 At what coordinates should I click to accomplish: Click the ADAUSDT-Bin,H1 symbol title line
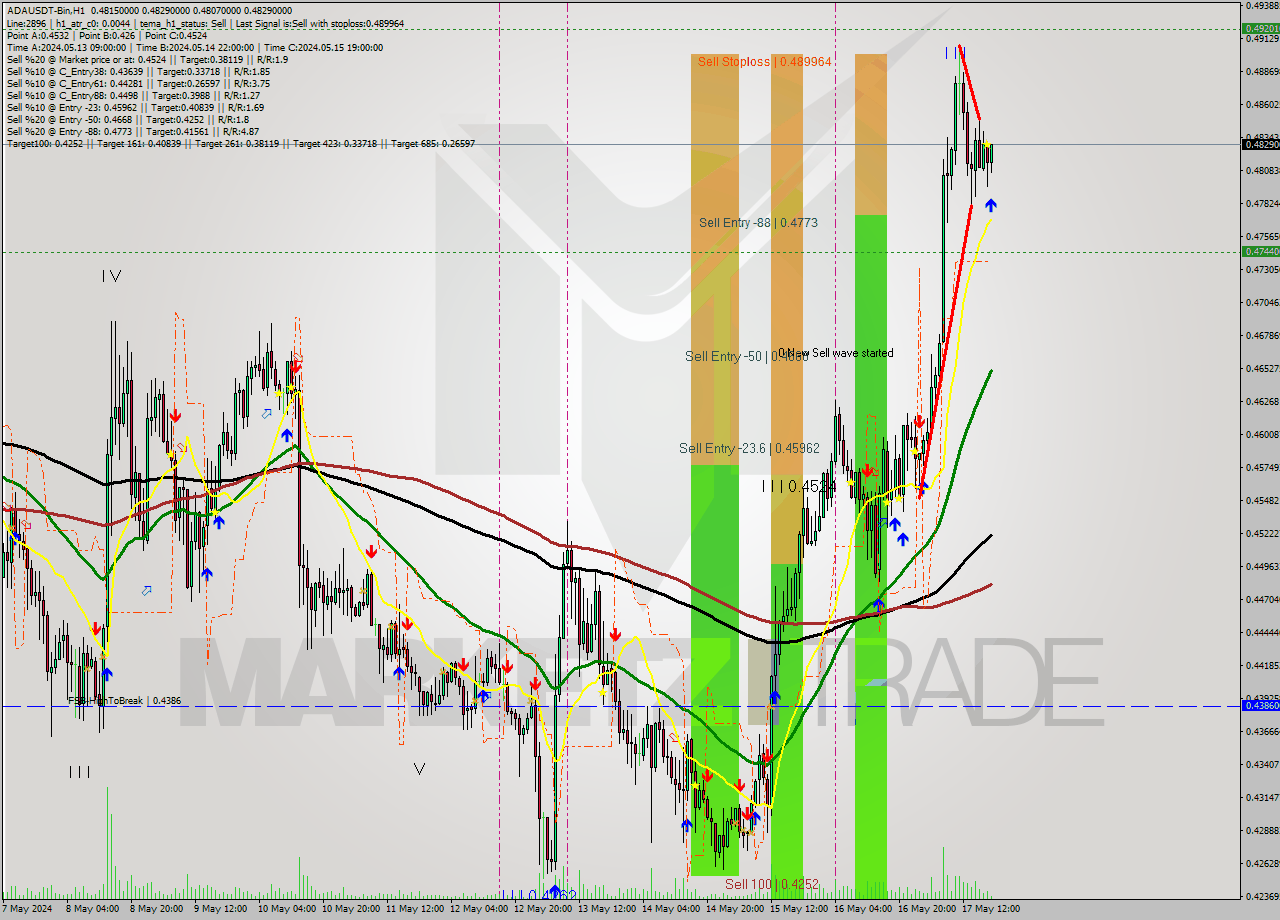[x=149, y=11]
